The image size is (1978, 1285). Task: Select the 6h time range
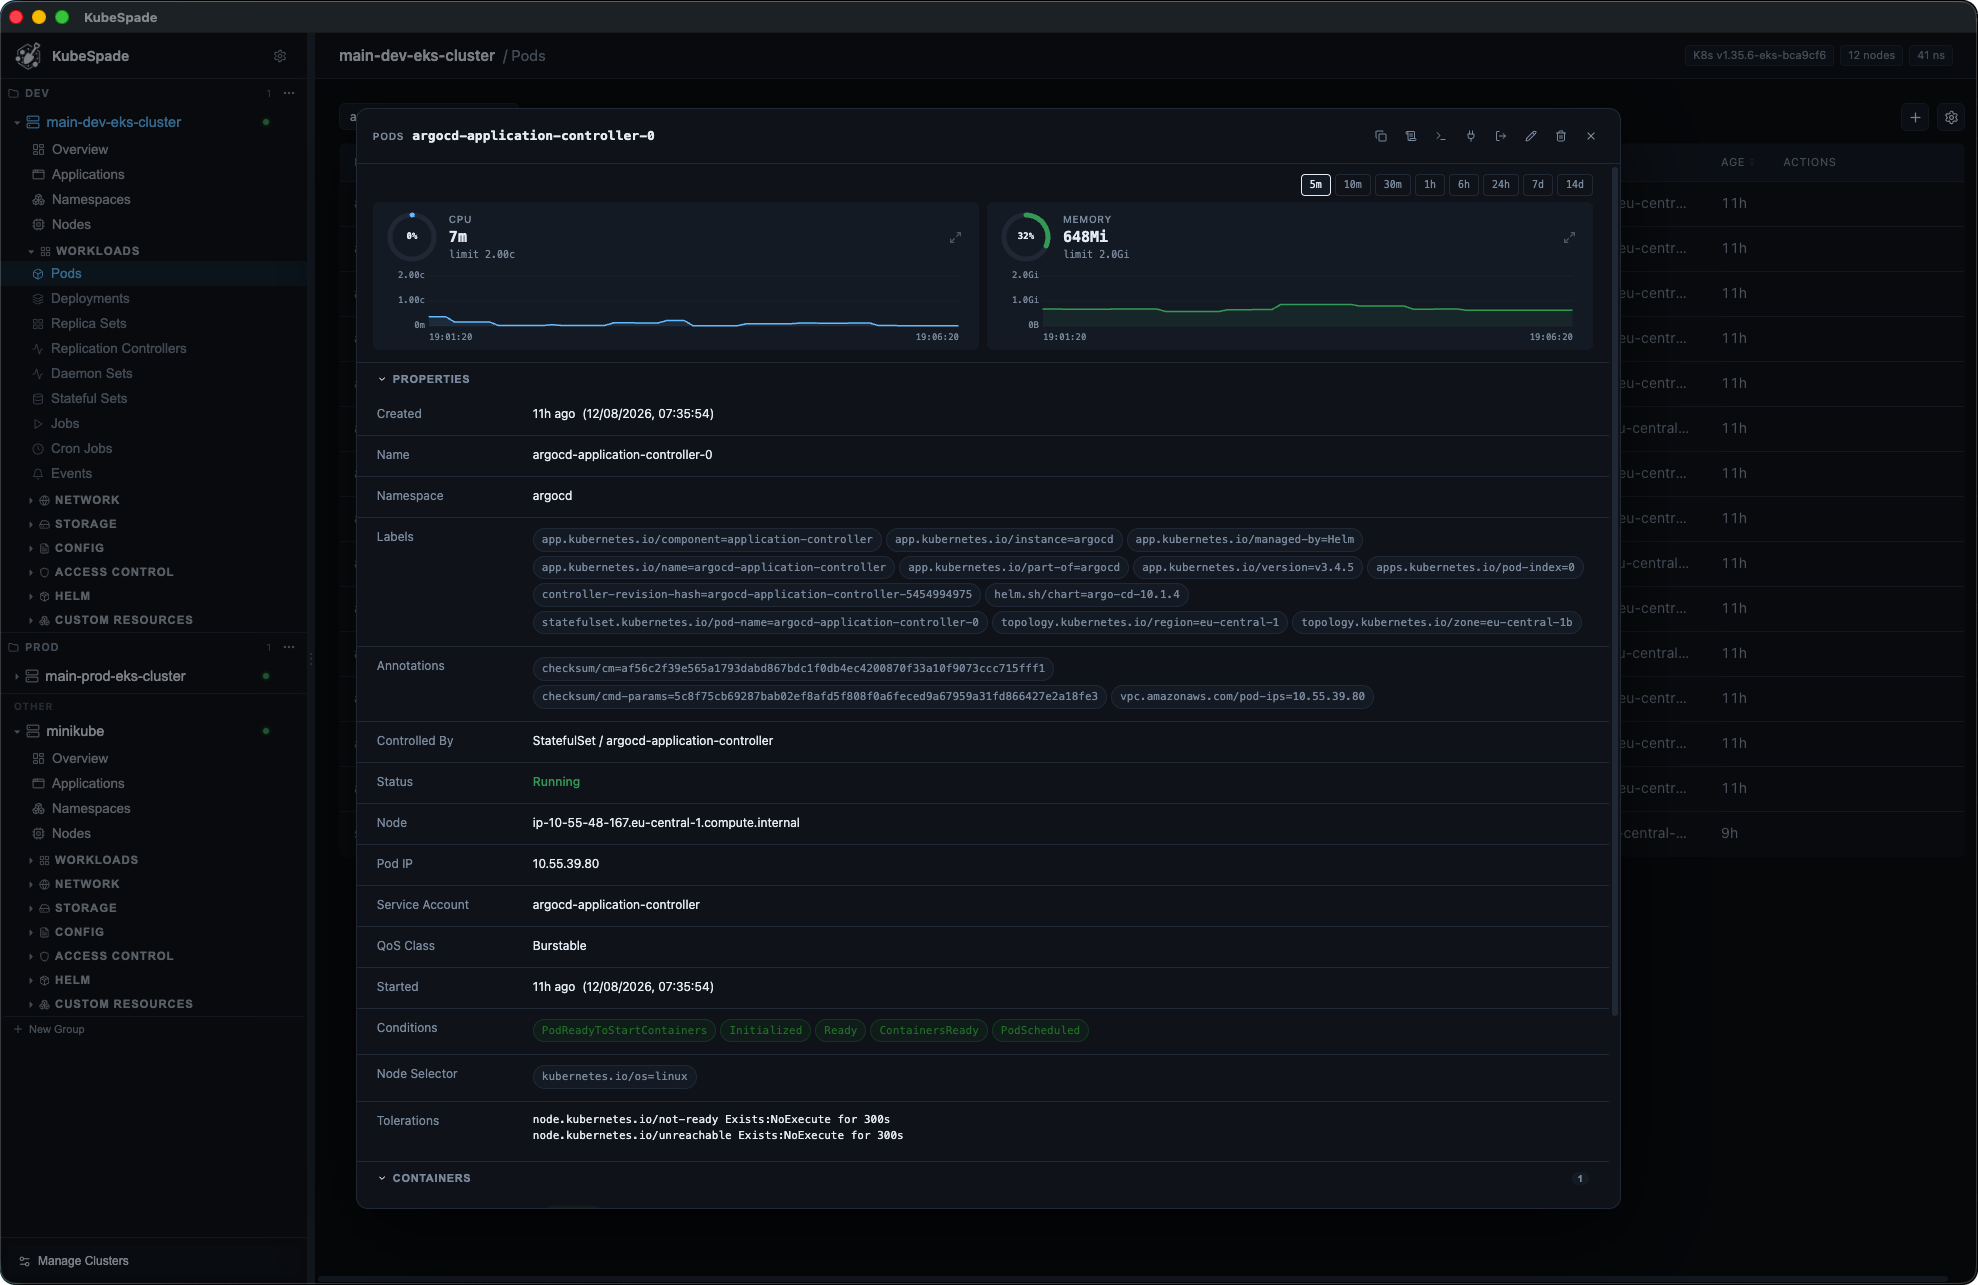point(1464,185)
